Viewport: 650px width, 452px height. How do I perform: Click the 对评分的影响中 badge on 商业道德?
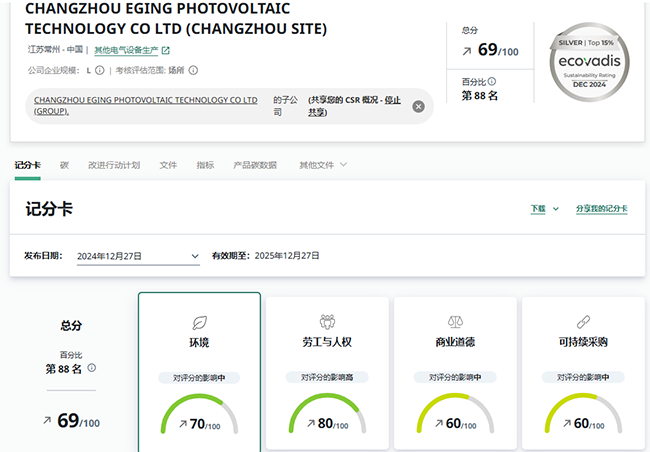click(x=455, y=377)
